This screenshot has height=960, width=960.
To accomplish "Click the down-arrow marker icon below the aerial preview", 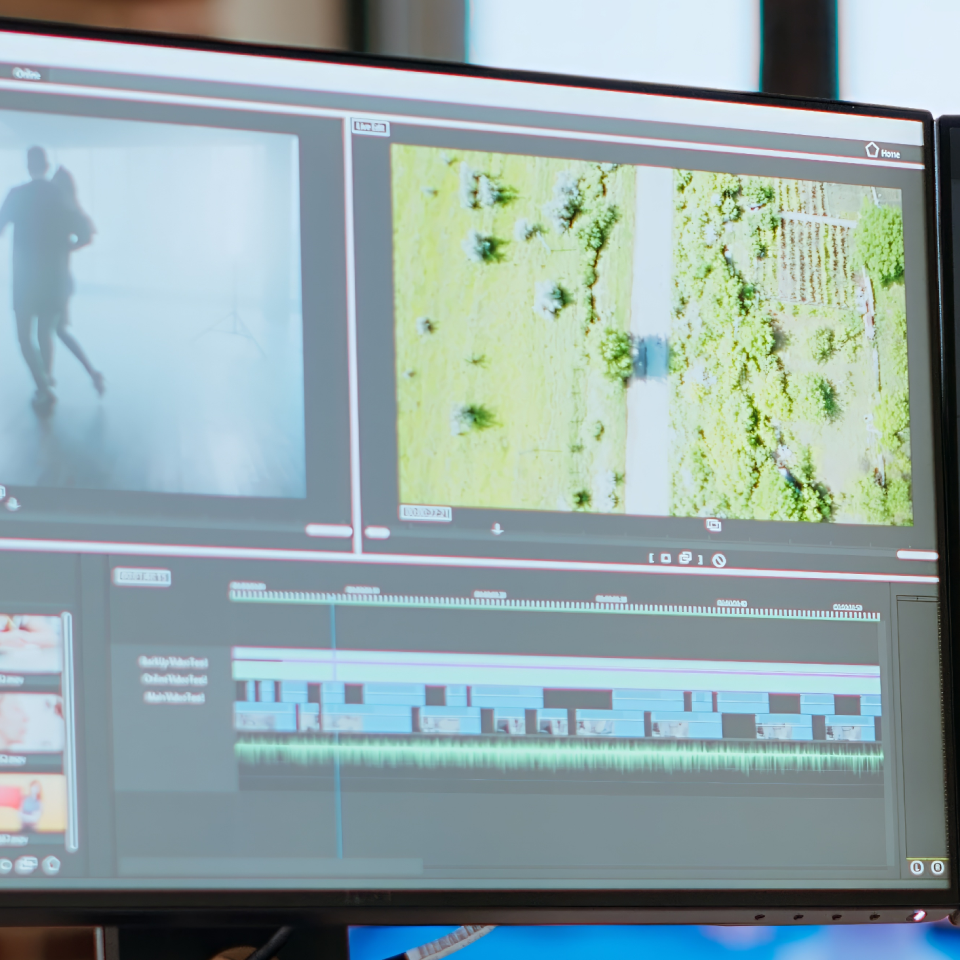I will (x=497, y=529).
